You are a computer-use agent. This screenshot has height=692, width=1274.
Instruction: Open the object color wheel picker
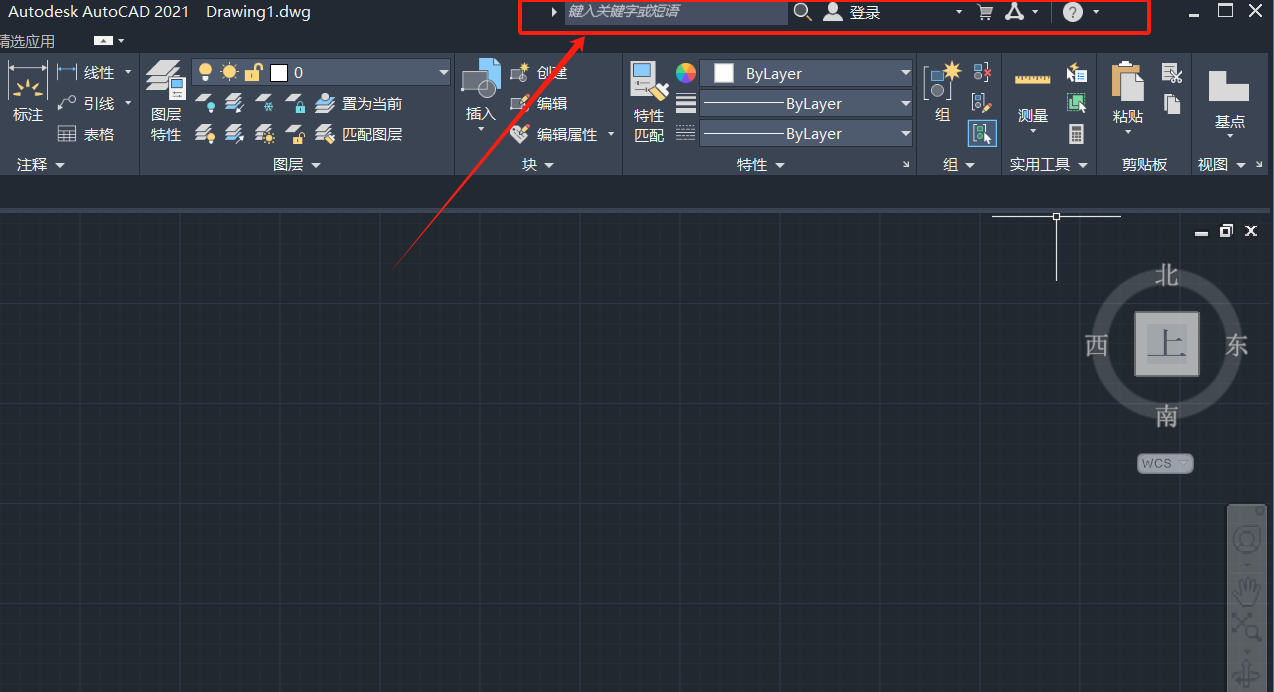click(x=685, y=73)
